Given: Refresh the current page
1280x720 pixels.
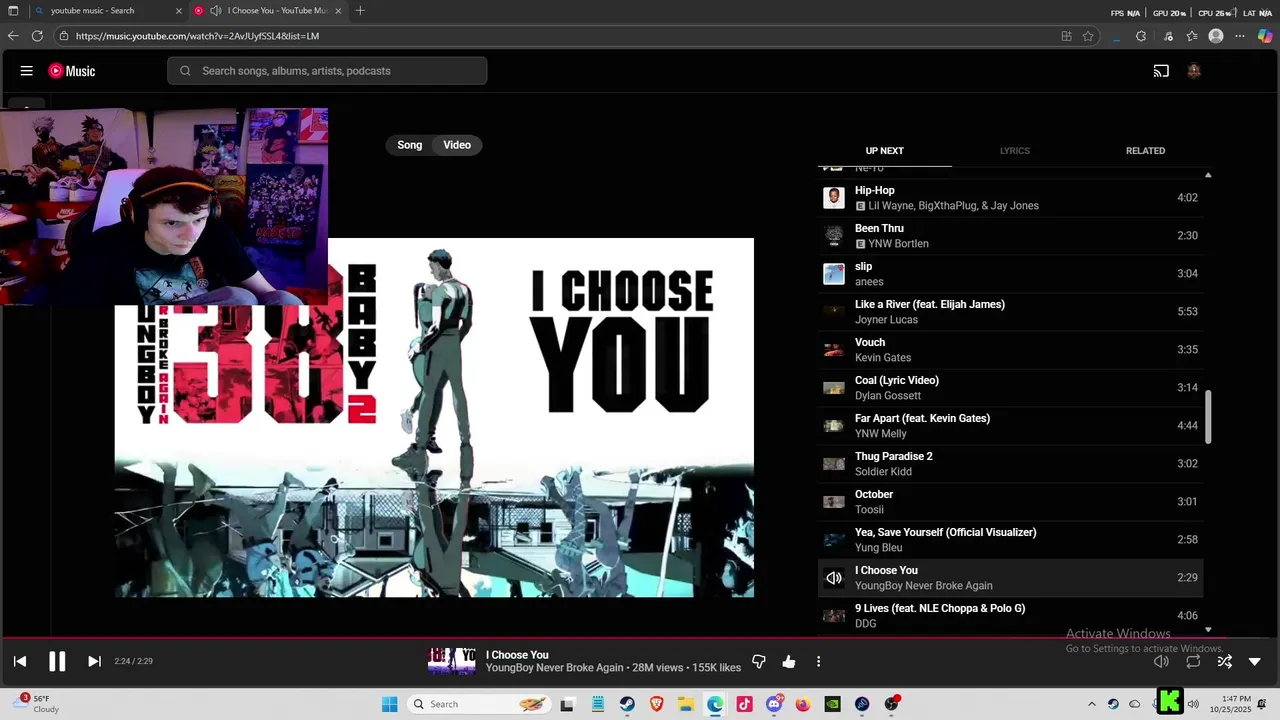Looking at the screenshot, I should (37, 36).
